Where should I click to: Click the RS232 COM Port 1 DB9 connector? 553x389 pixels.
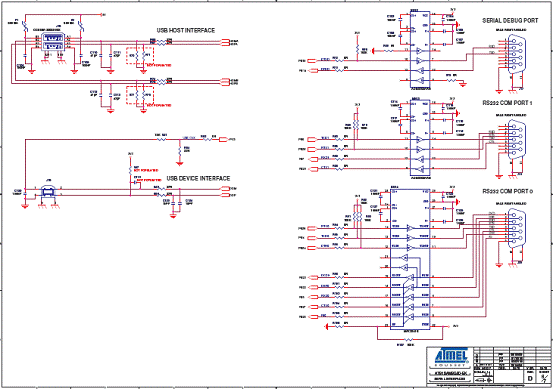tap(516, 139)
